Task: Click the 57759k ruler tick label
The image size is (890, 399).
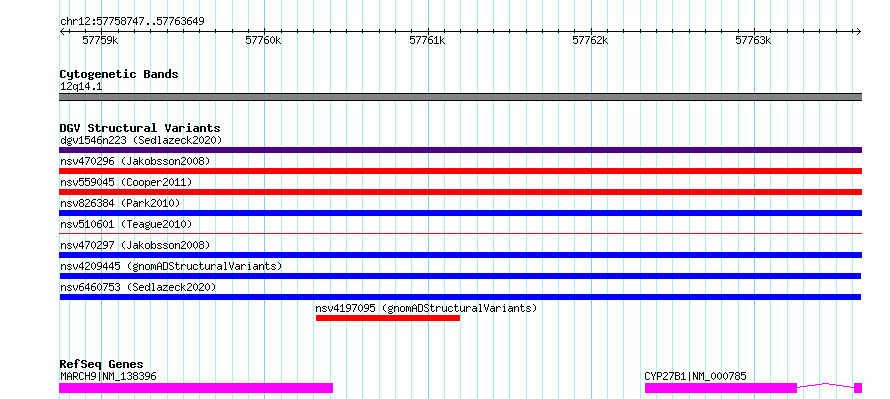Action: coord(100,40)
